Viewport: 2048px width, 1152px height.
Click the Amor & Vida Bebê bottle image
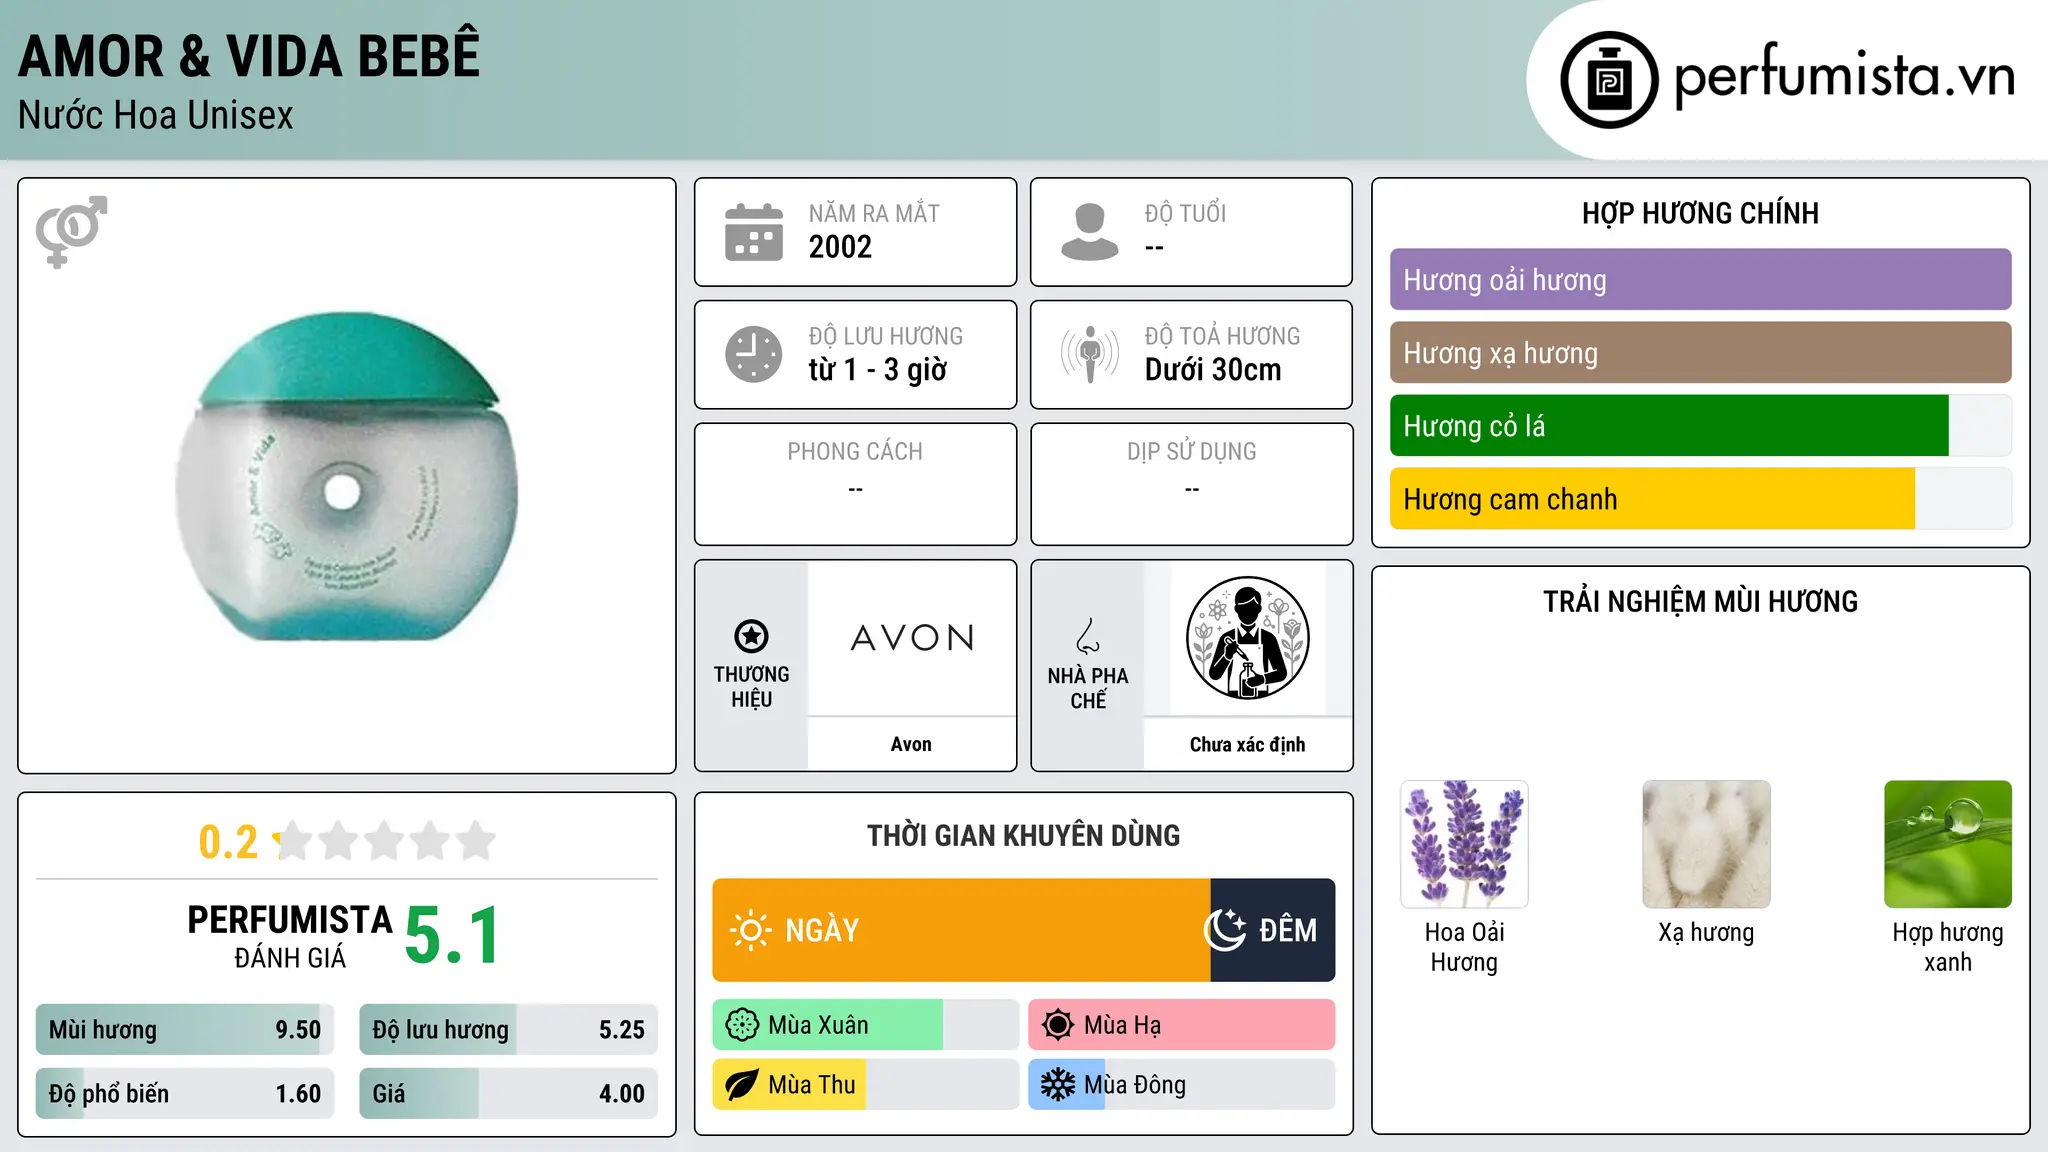pyautogui.click(x=346, y=477)
